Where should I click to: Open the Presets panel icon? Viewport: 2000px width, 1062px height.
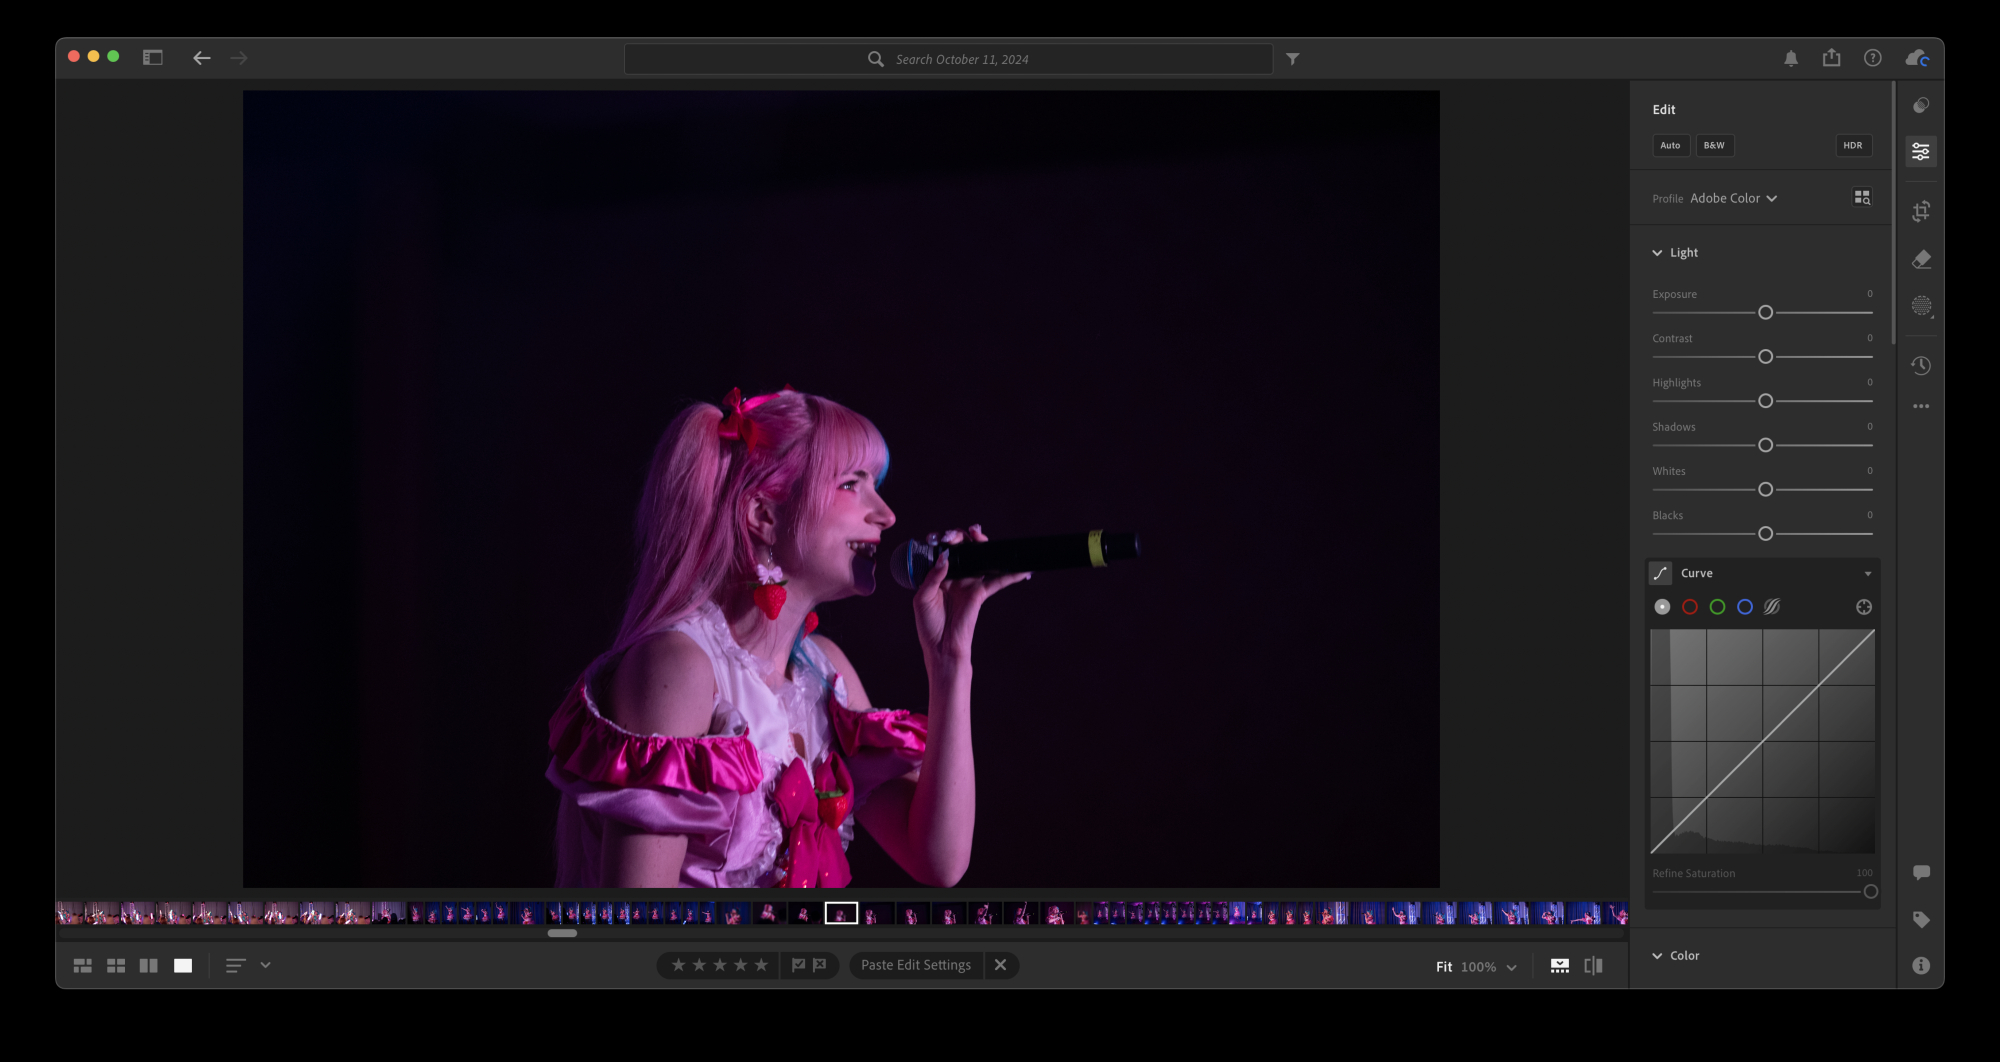(1921, 106)
